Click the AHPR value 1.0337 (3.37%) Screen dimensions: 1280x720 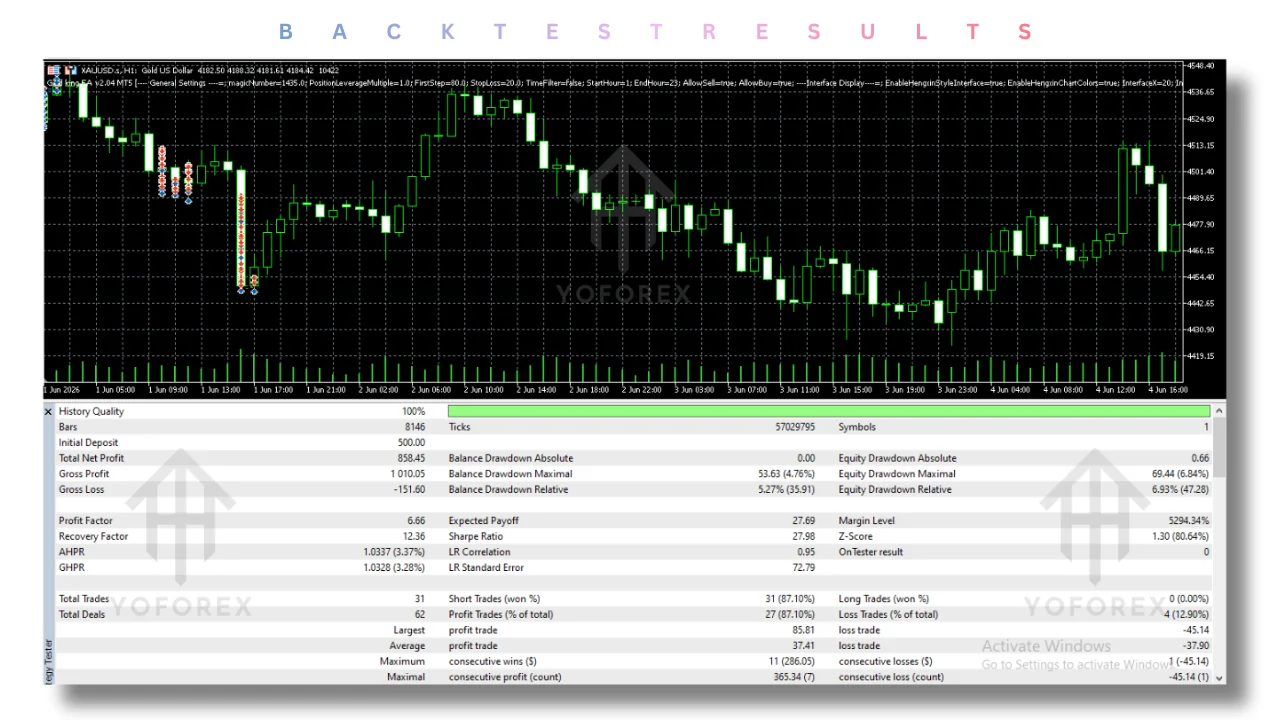[395, 552]
